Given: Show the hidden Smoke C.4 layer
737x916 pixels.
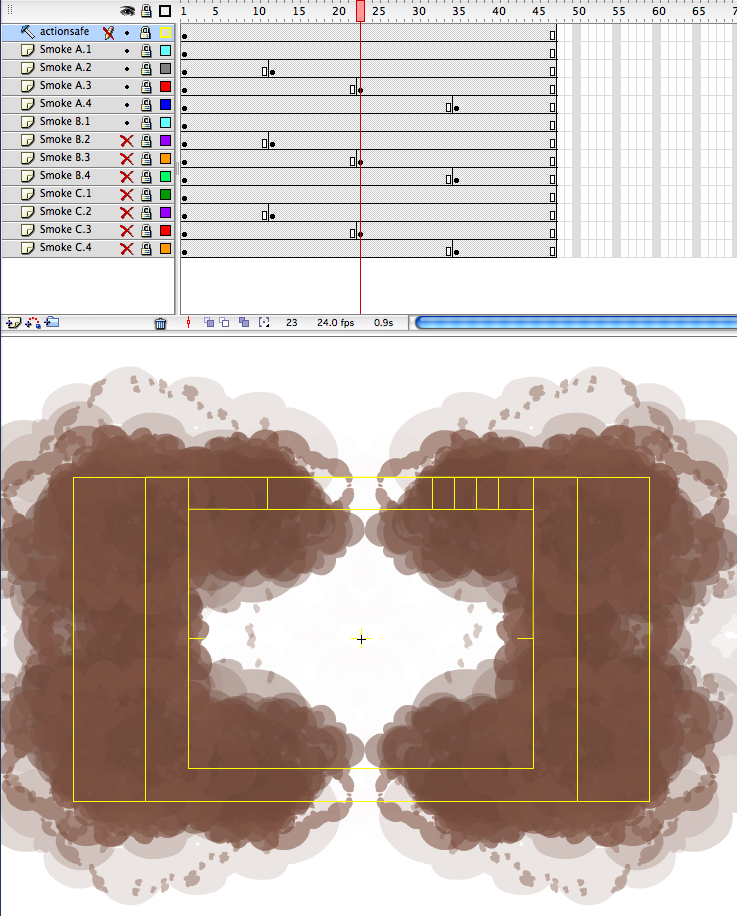Looking at the screenshot, I should 127,249.
